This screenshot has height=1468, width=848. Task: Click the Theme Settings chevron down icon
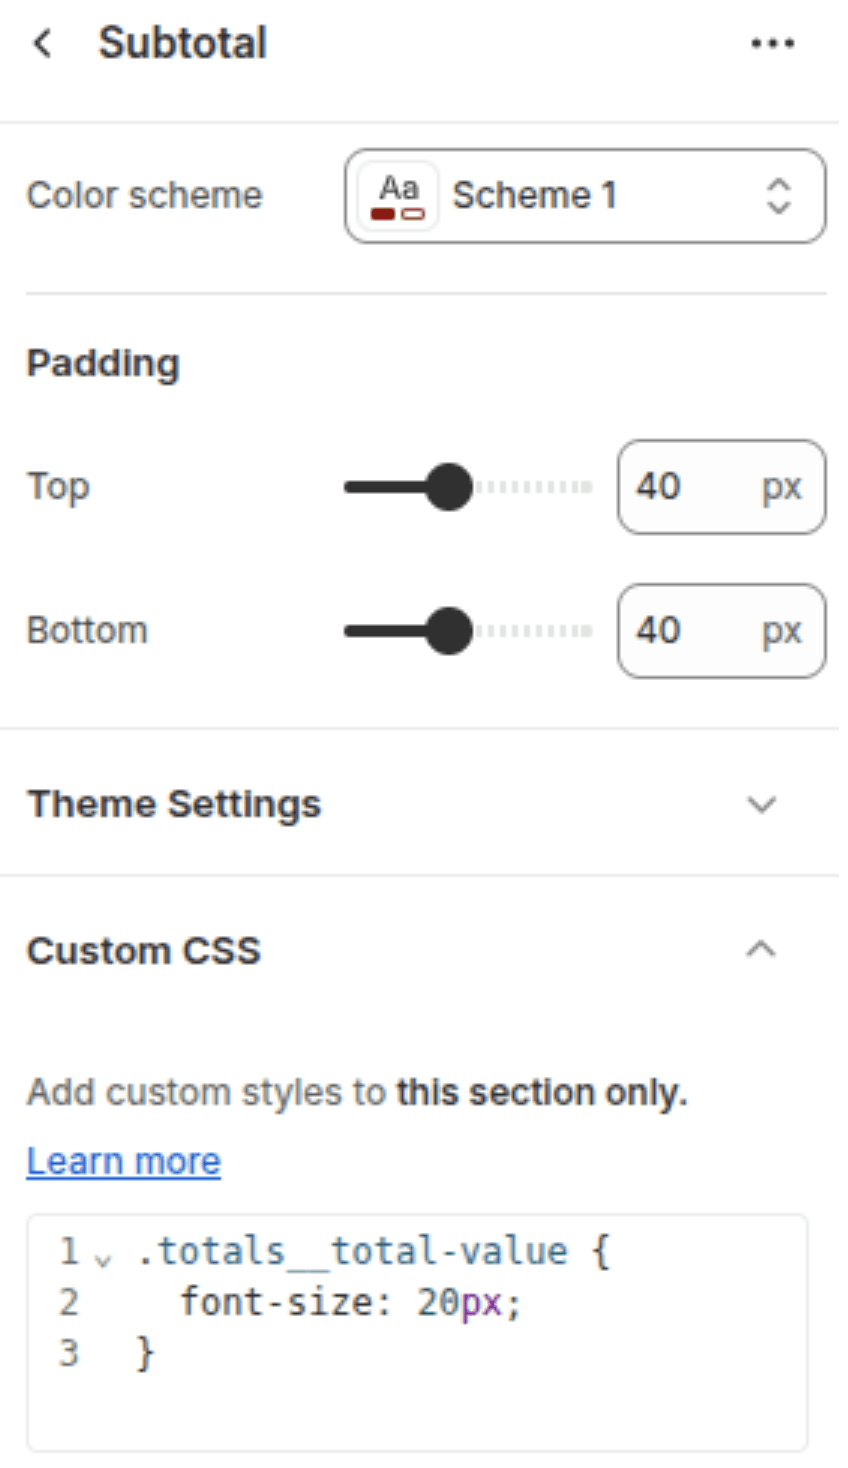762,804
